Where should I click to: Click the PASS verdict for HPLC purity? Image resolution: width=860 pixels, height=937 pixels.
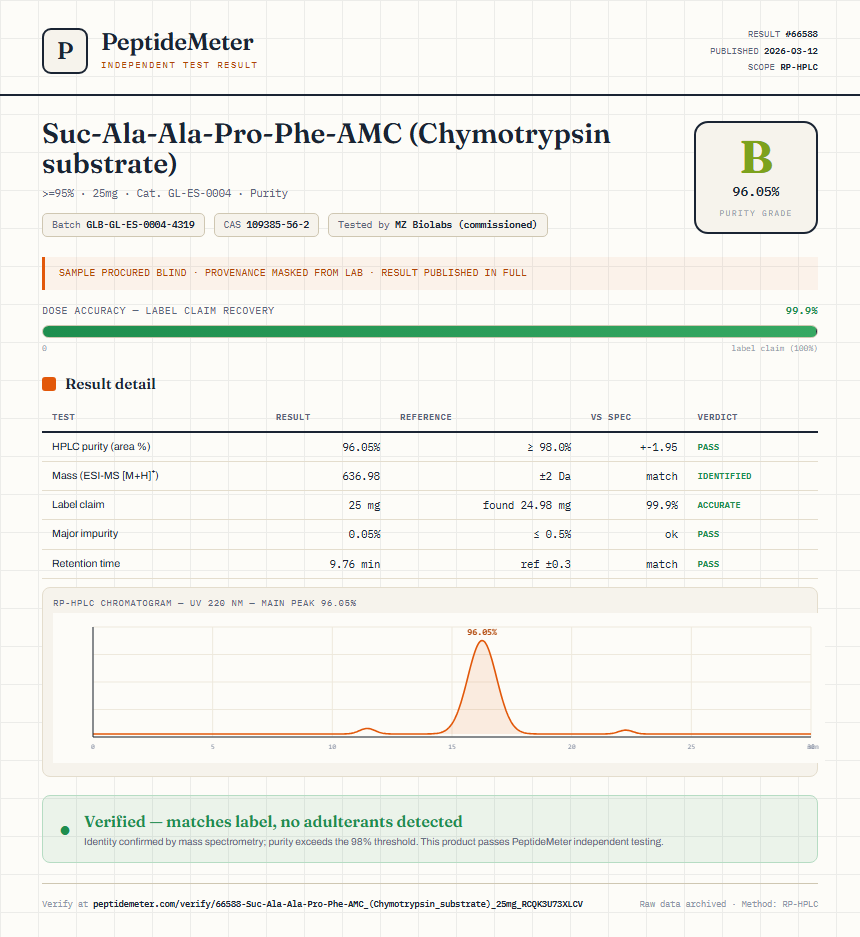coord(708,447)
